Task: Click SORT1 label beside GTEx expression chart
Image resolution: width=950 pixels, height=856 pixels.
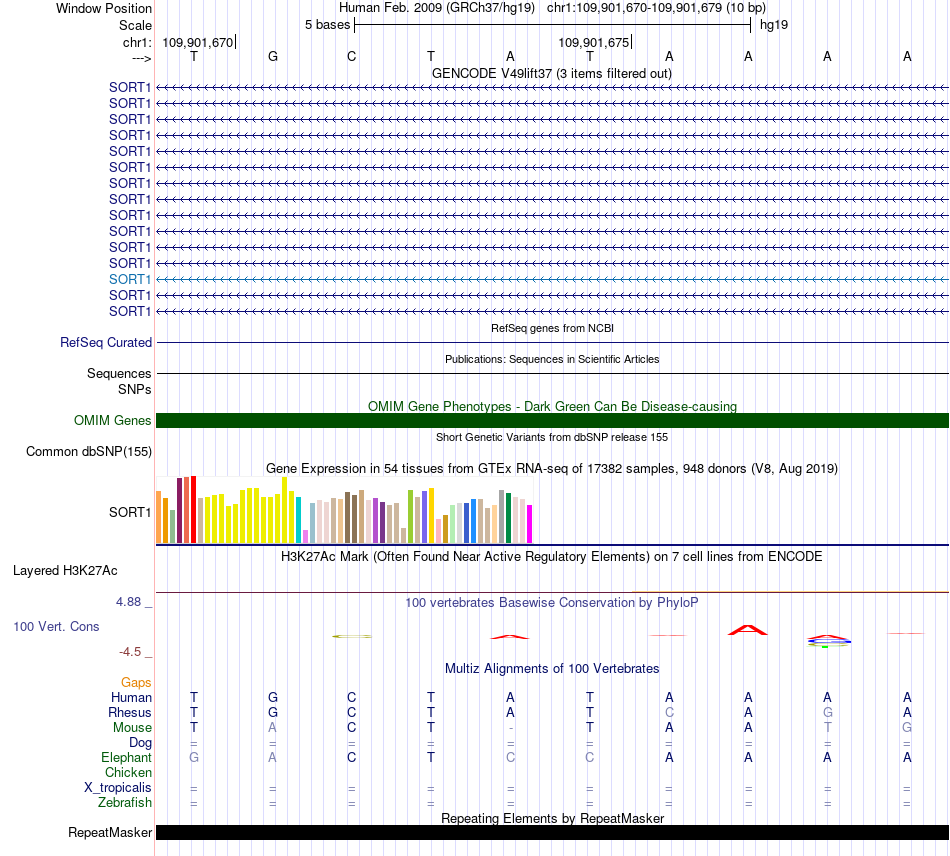Action: click(x=130, y=513)
